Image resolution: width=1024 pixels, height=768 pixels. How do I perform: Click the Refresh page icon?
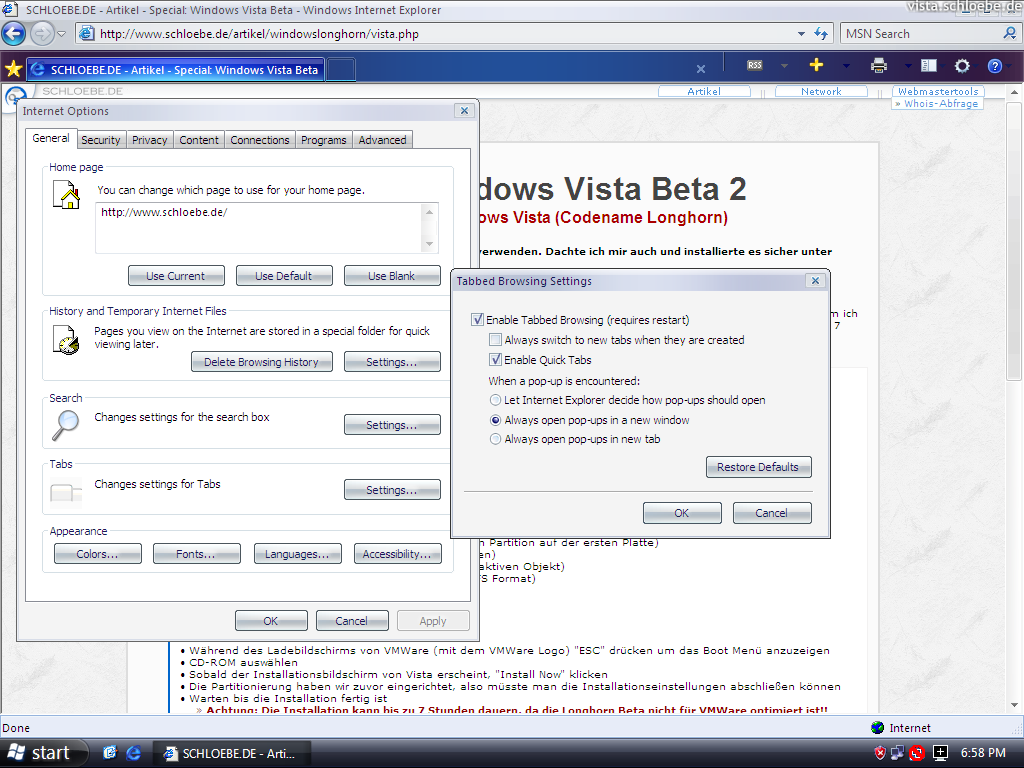[x=820, y=33]
